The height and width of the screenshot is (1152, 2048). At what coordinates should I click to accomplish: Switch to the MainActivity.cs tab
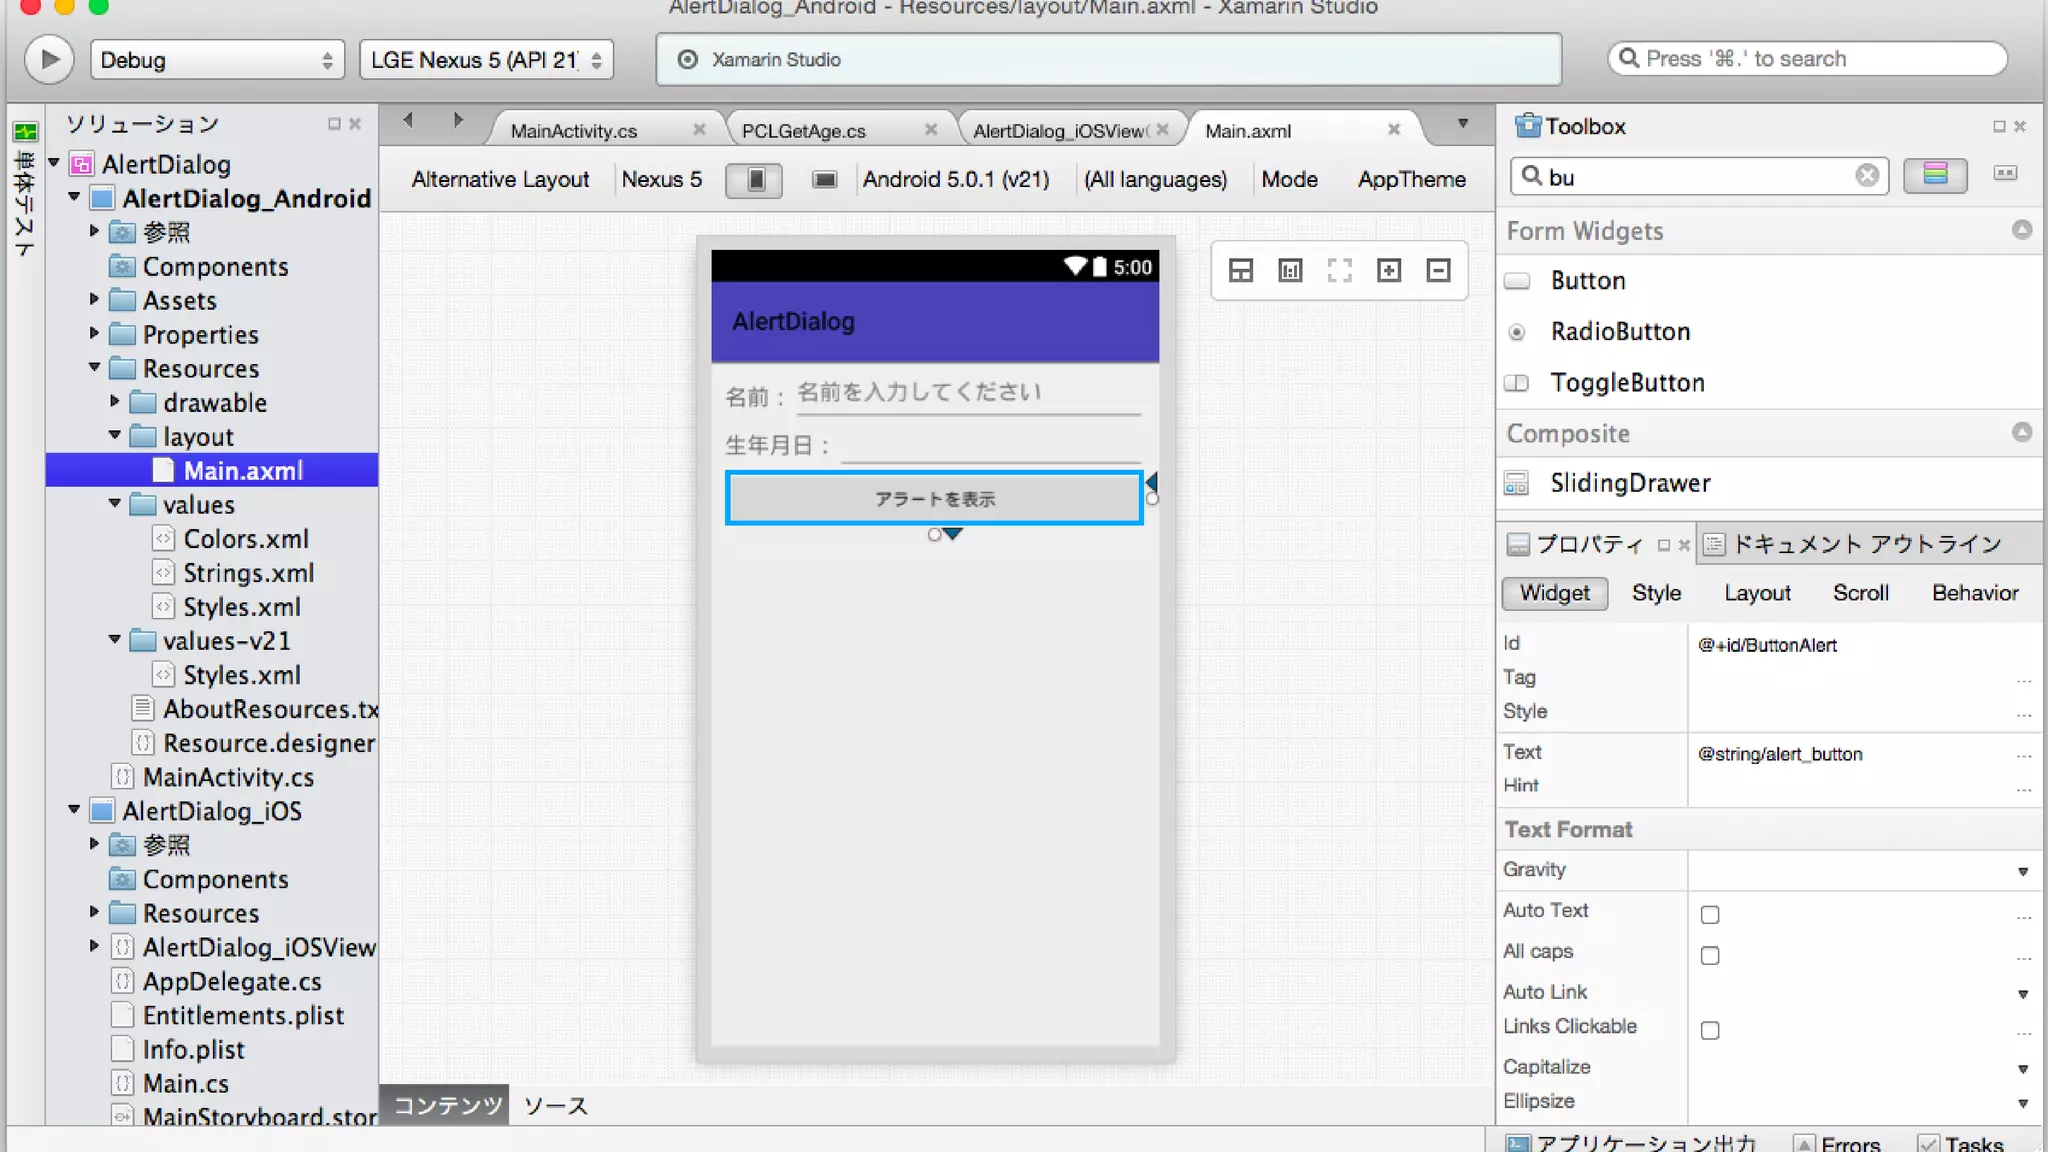(573, 131)
